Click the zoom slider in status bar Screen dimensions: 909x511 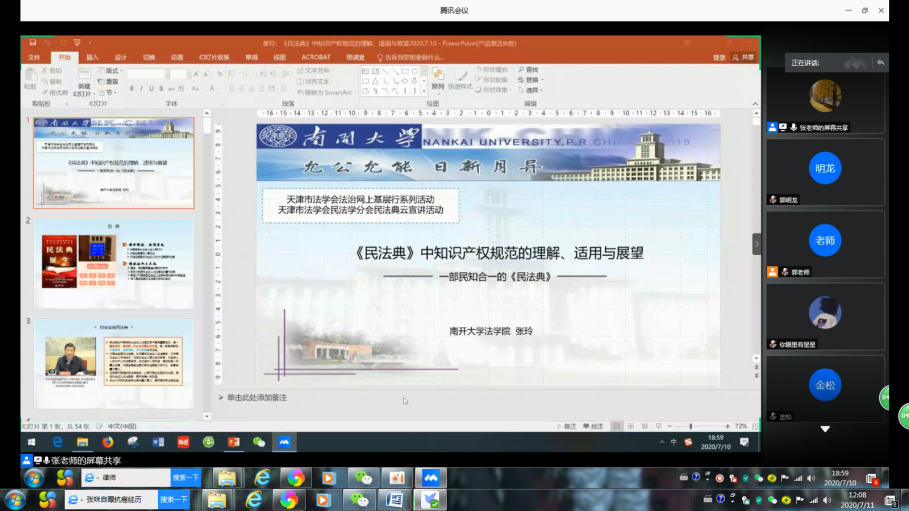tap(697, 426)
